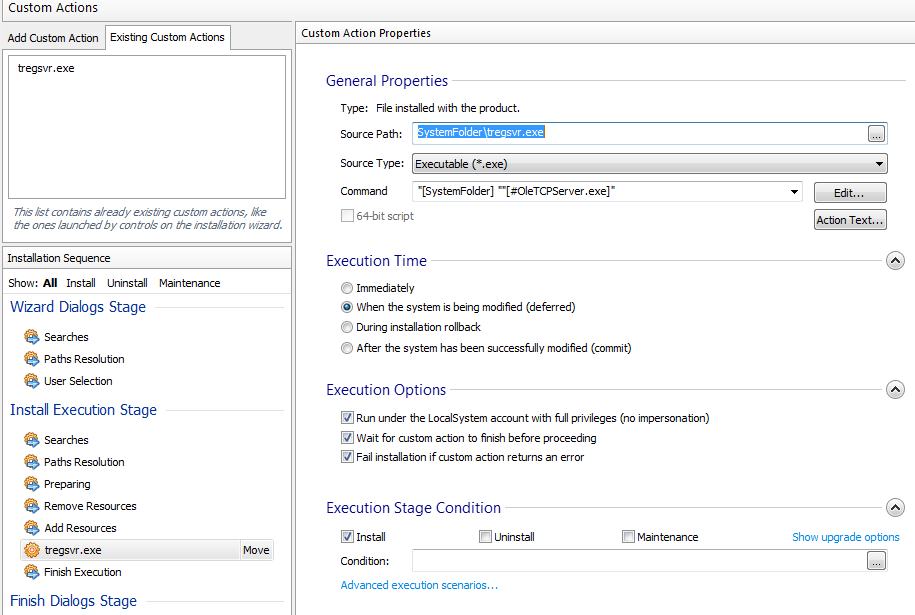Screen dimensions: 915x615
Task: Enable the Uninstall stage condition checkbox
Action: (485, 537)
